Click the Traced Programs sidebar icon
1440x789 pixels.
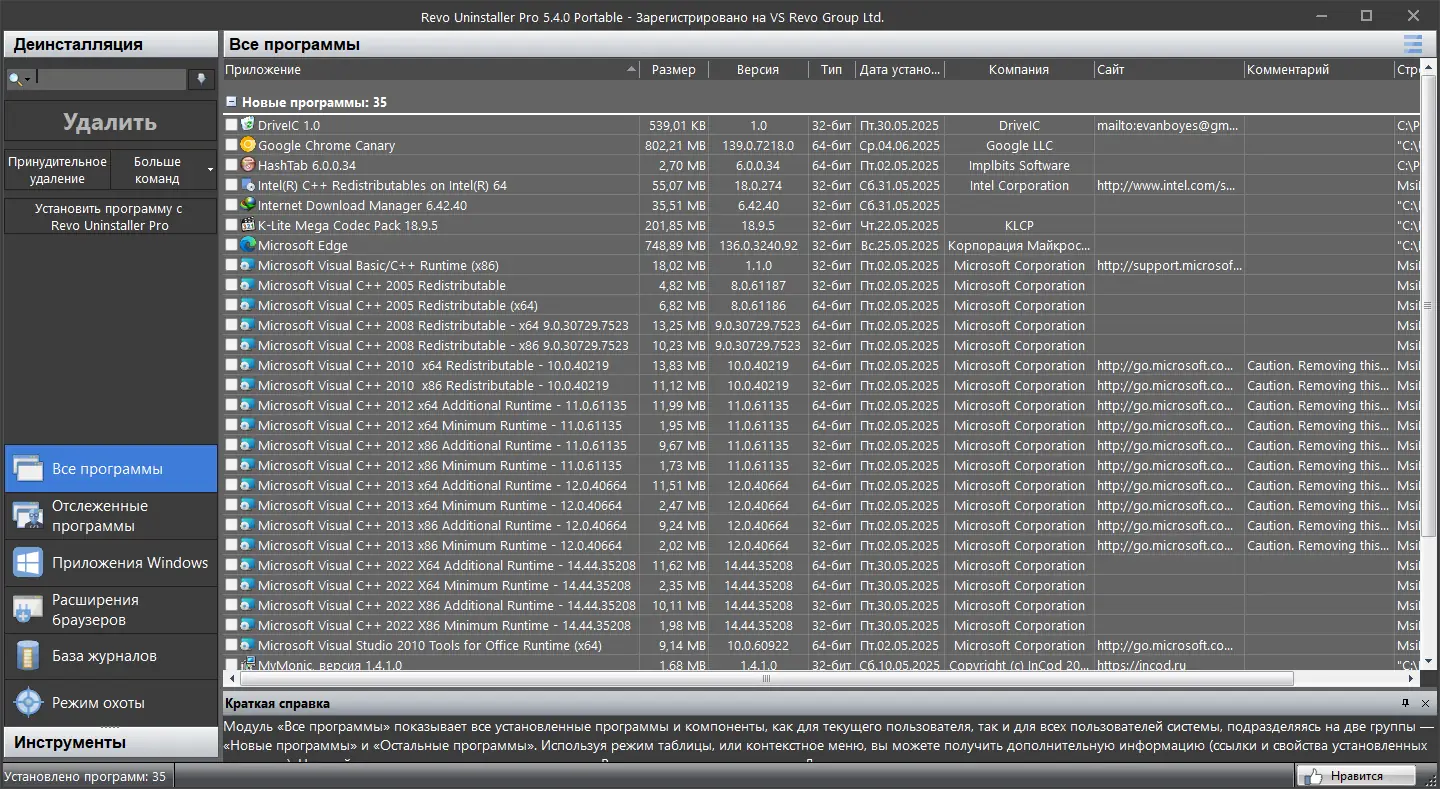[x=27, y=516]
